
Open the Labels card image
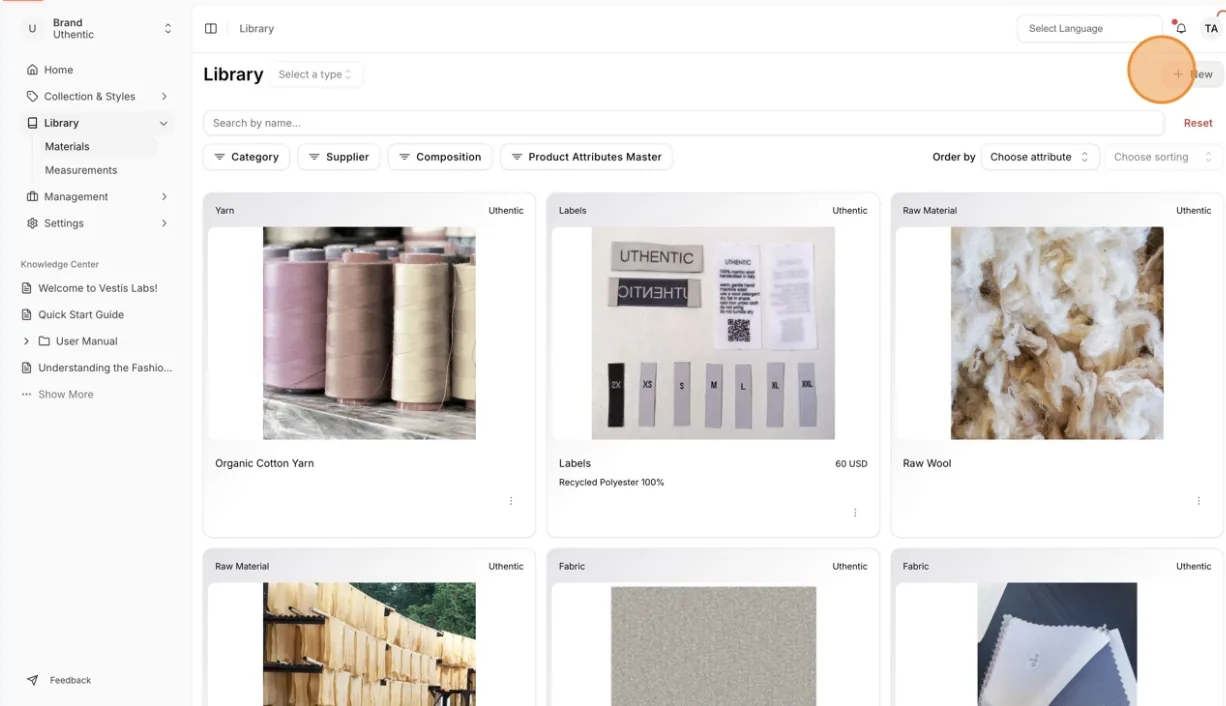click(x=713, y=333)
